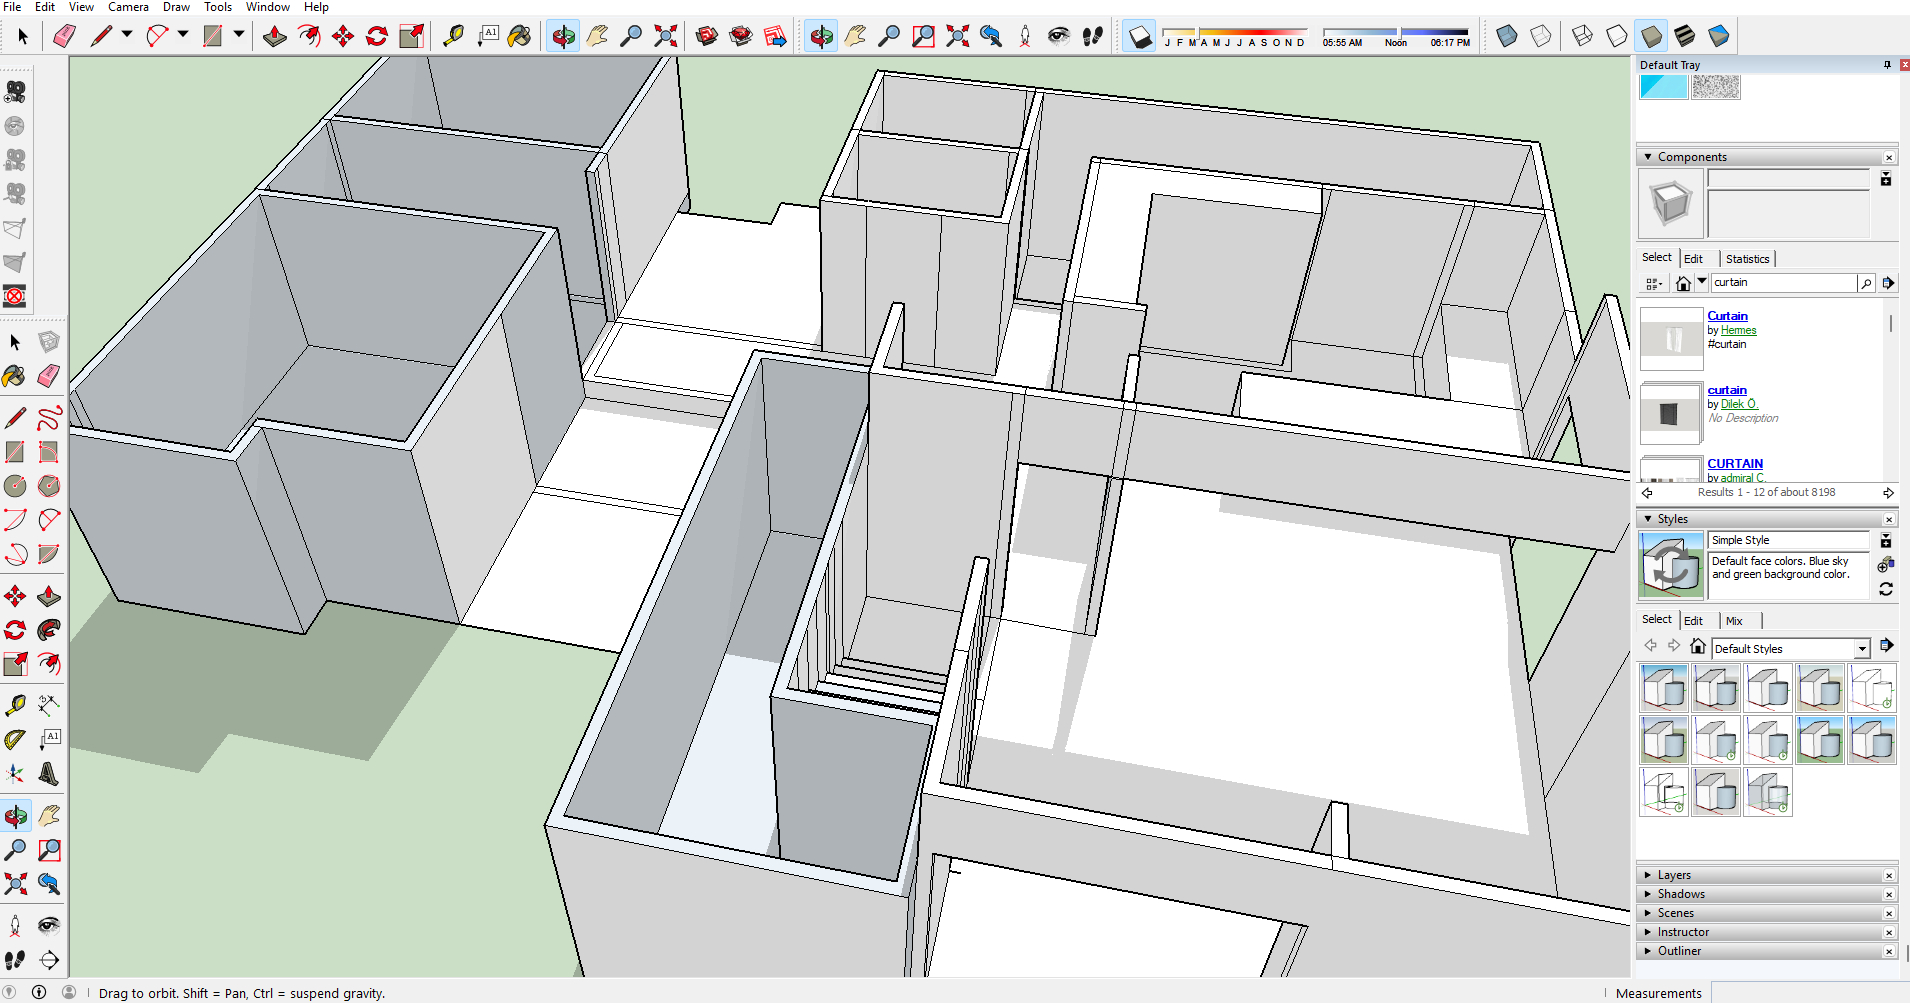Switch to the Mix tab in Styles
The width and height of the screenshot is (1910, 1003).
(x=1734, y=621)
